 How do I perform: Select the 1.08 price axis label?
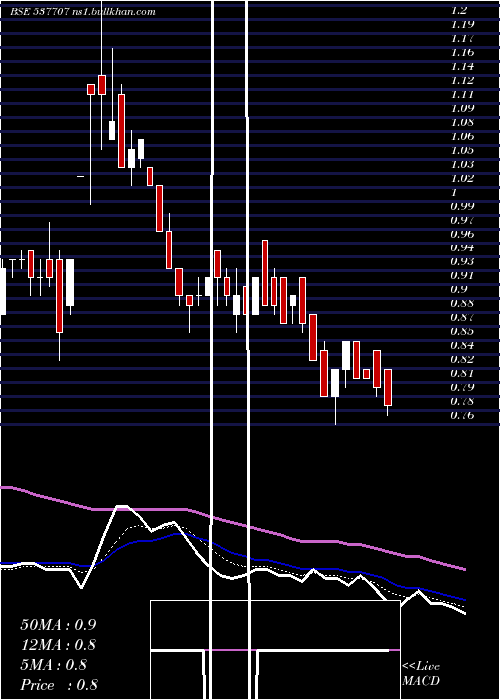coord(462,122)
